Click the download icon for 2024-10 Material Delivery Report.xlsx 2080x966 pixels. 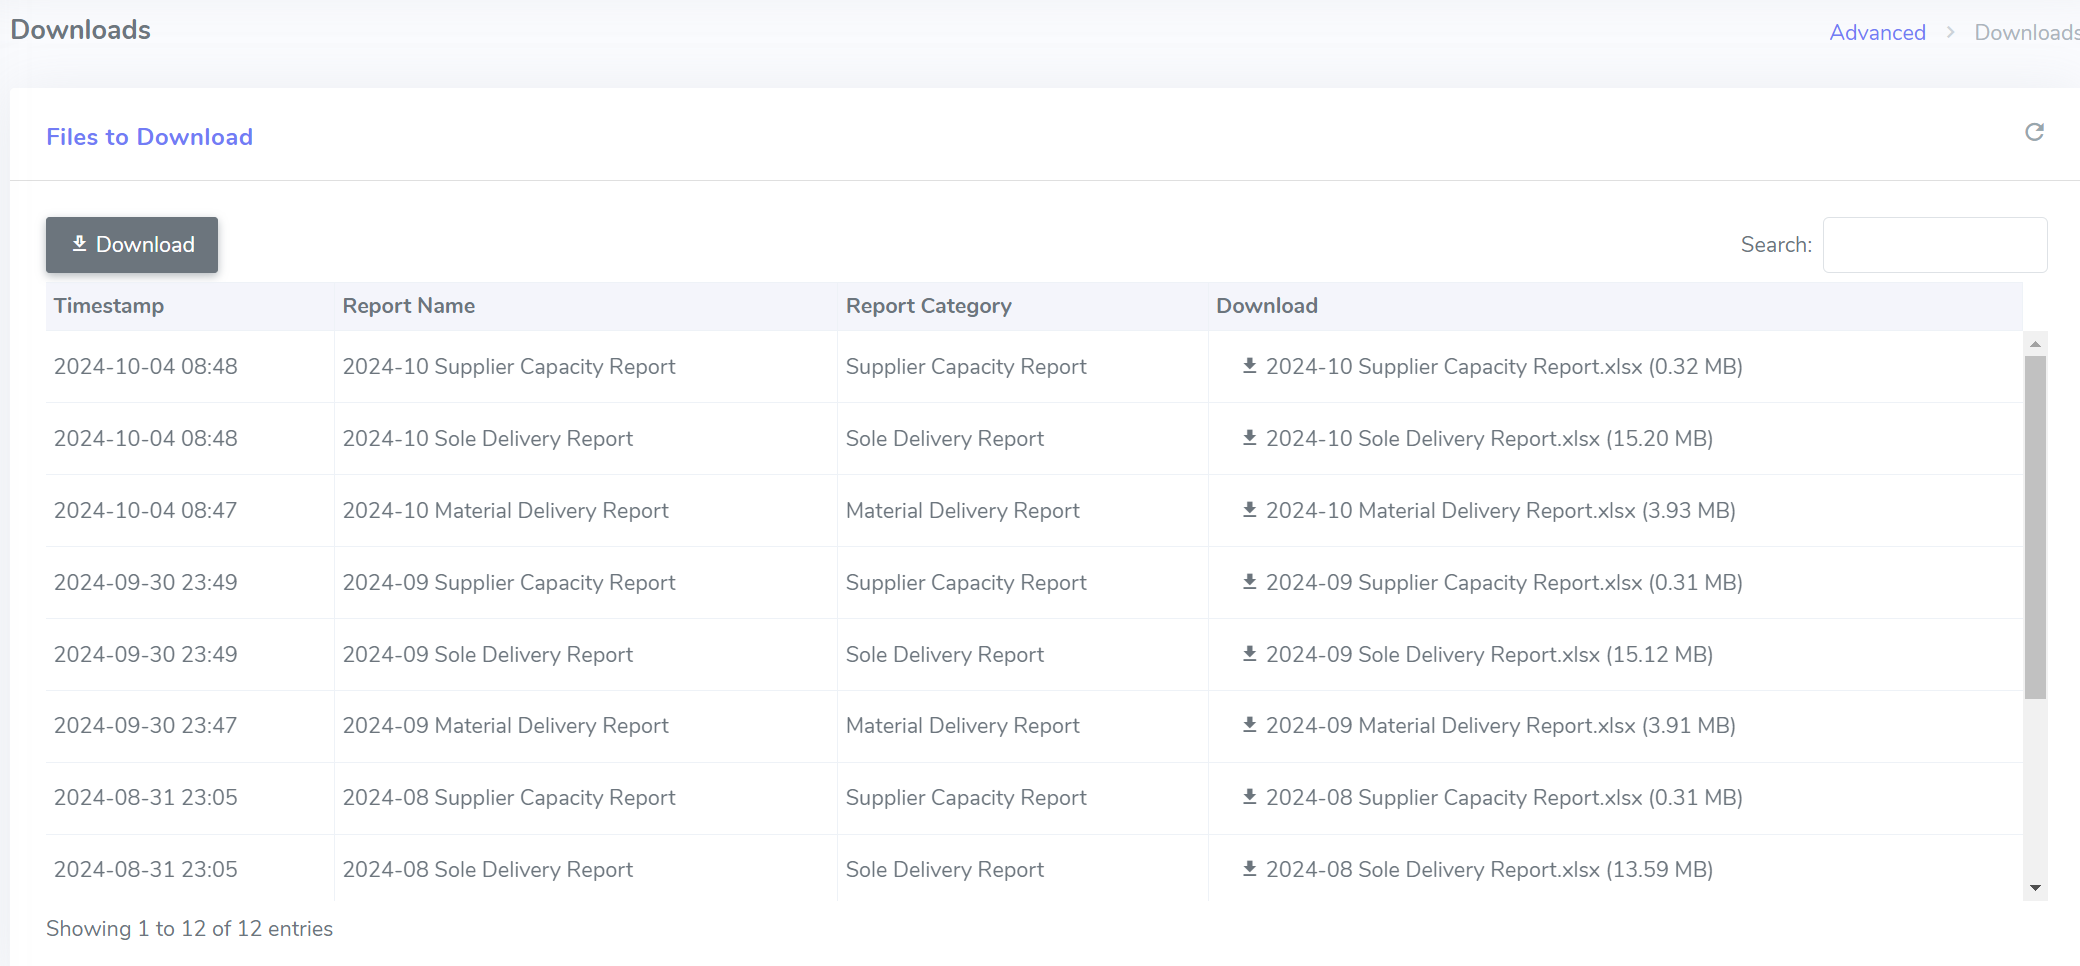click(1249, 510)
